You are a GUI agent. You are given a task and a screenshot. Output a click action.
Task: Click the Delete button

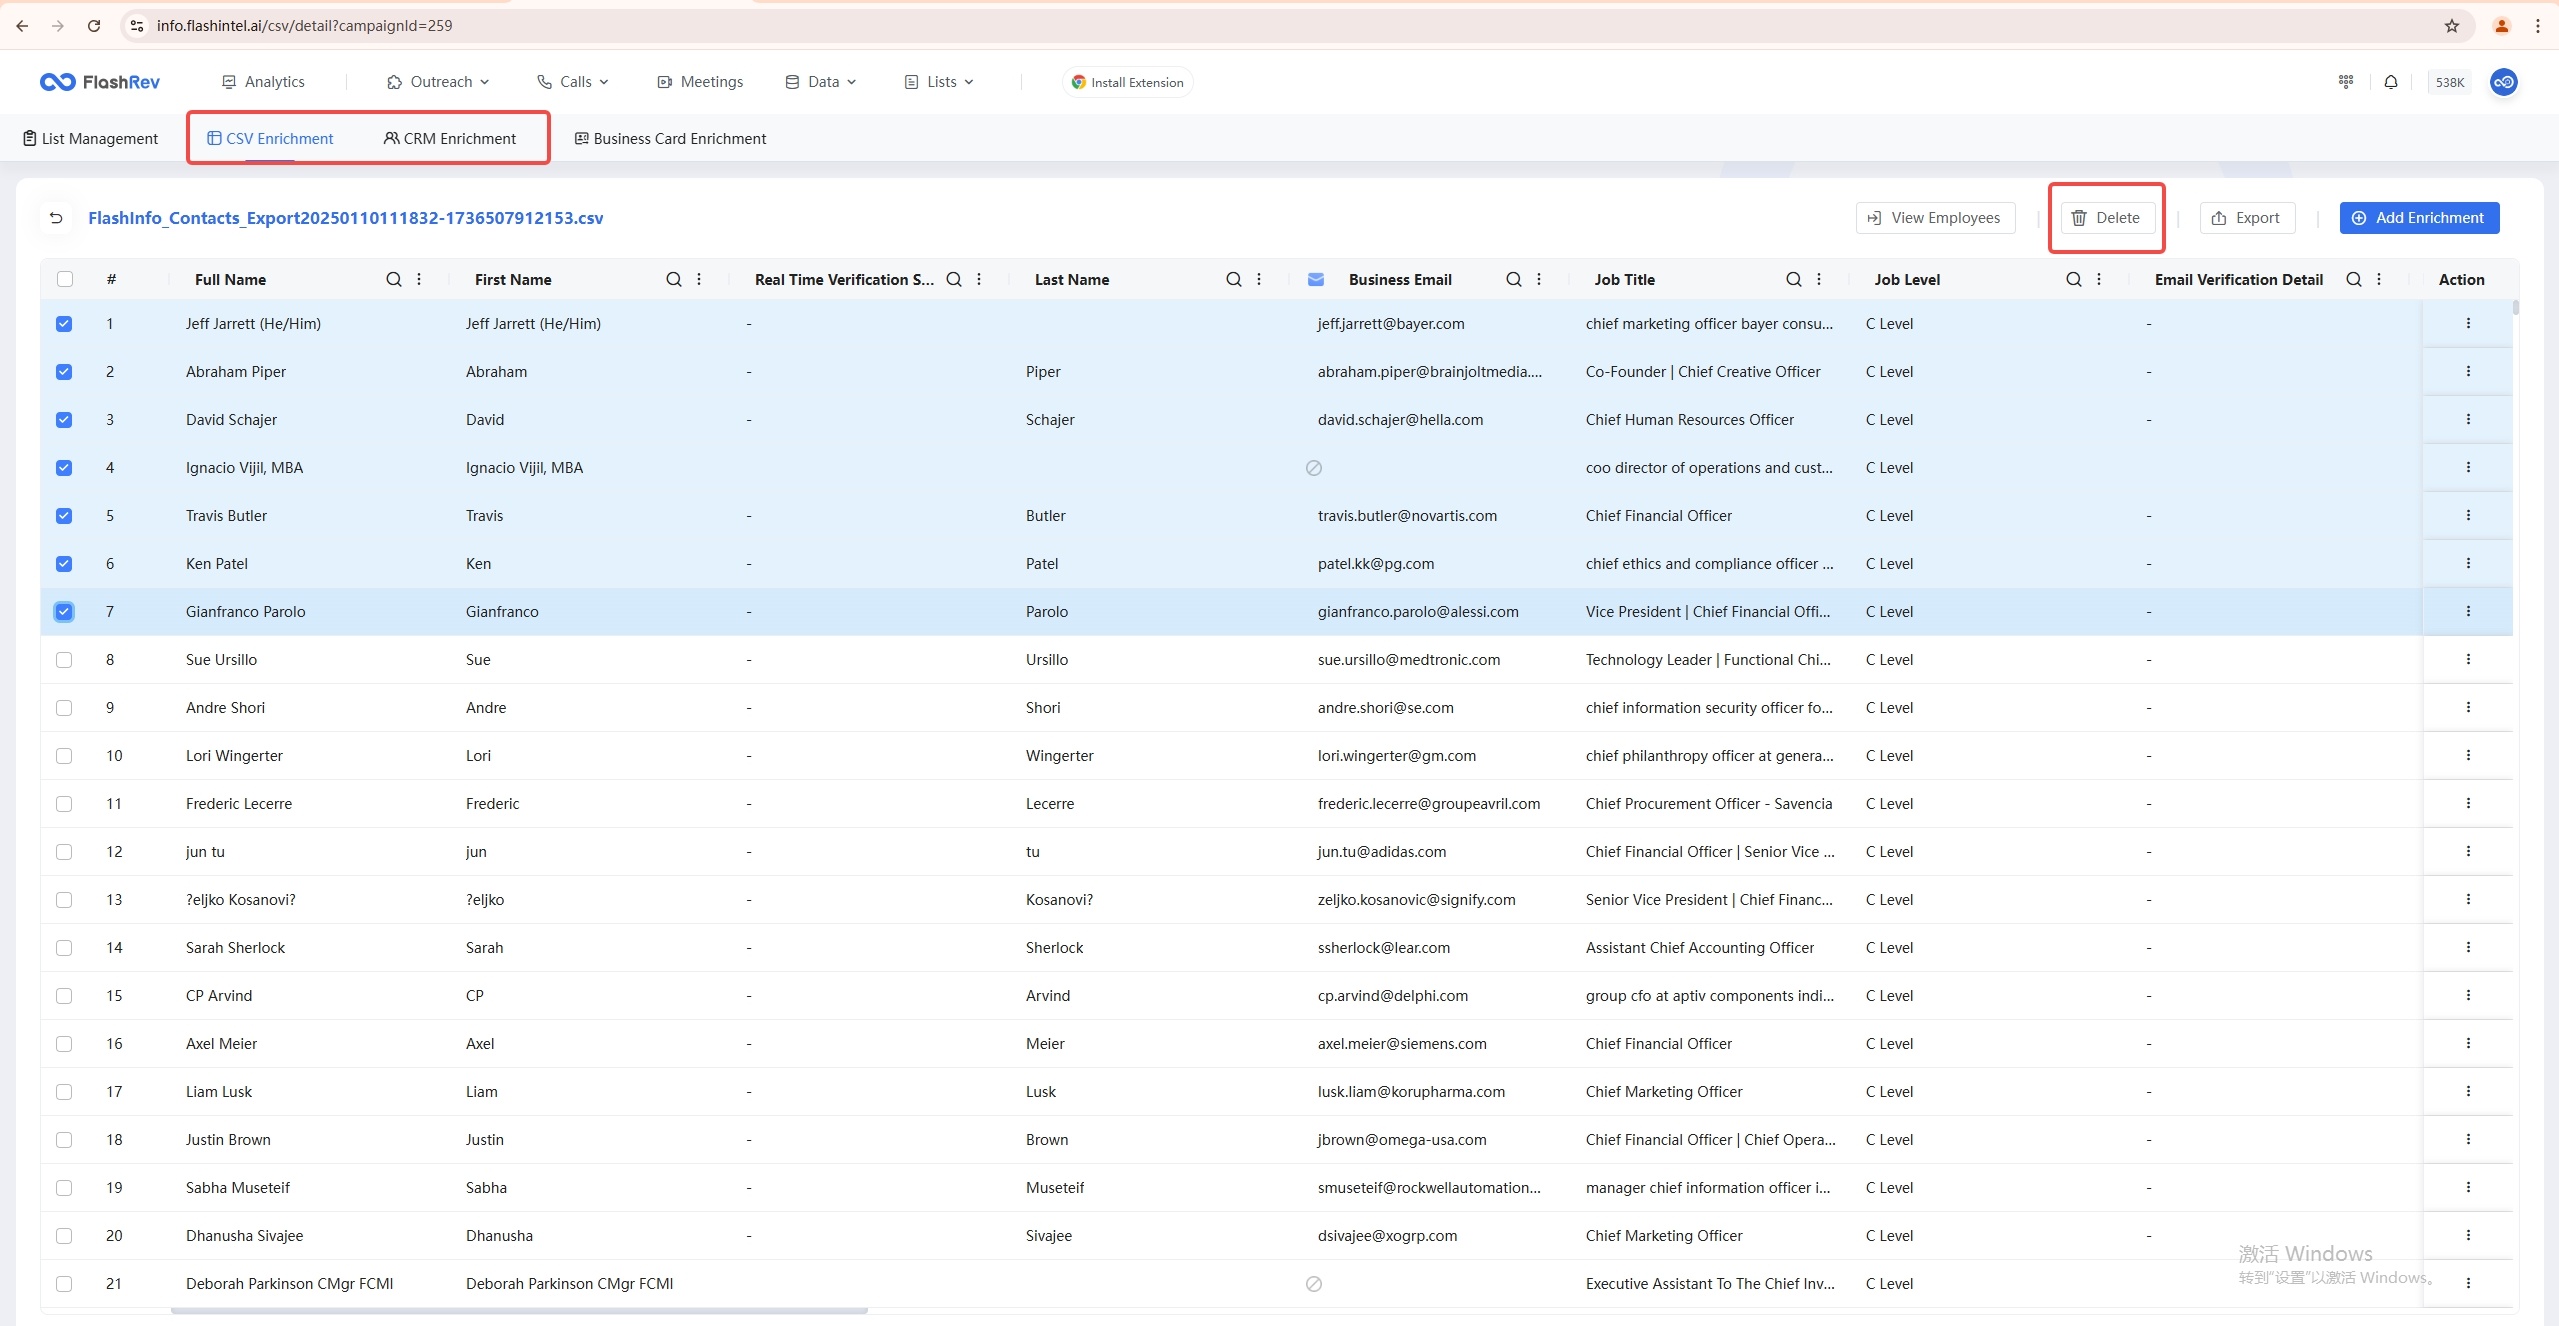(x=2107, y=218)
